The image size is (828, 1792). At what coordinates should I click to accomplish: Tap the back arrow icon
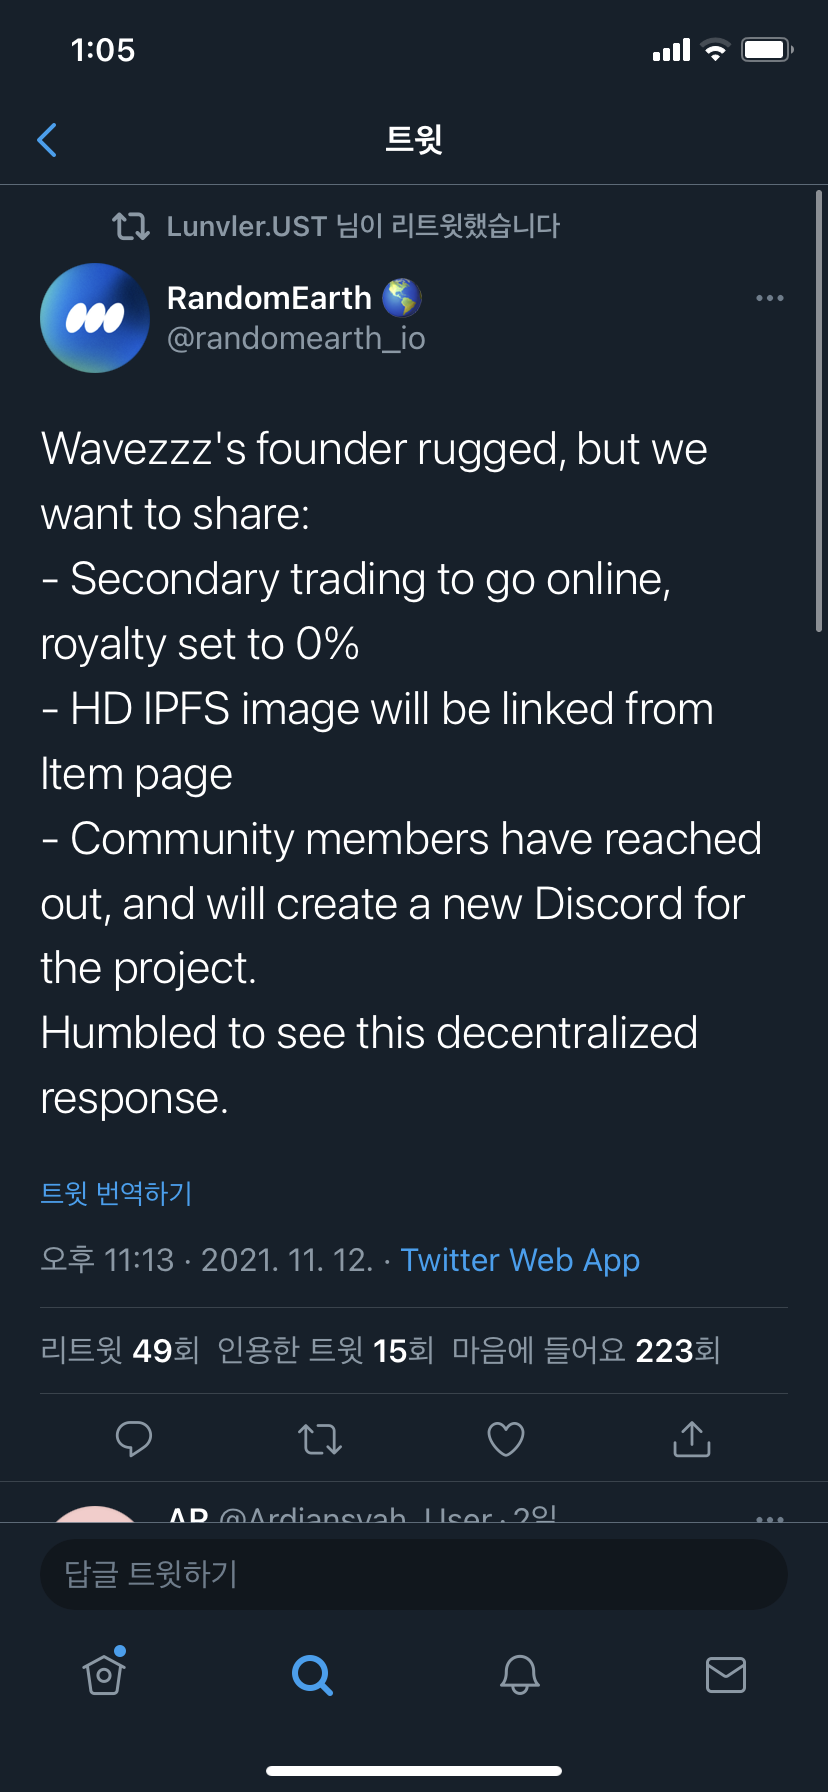tap(46, 140)
